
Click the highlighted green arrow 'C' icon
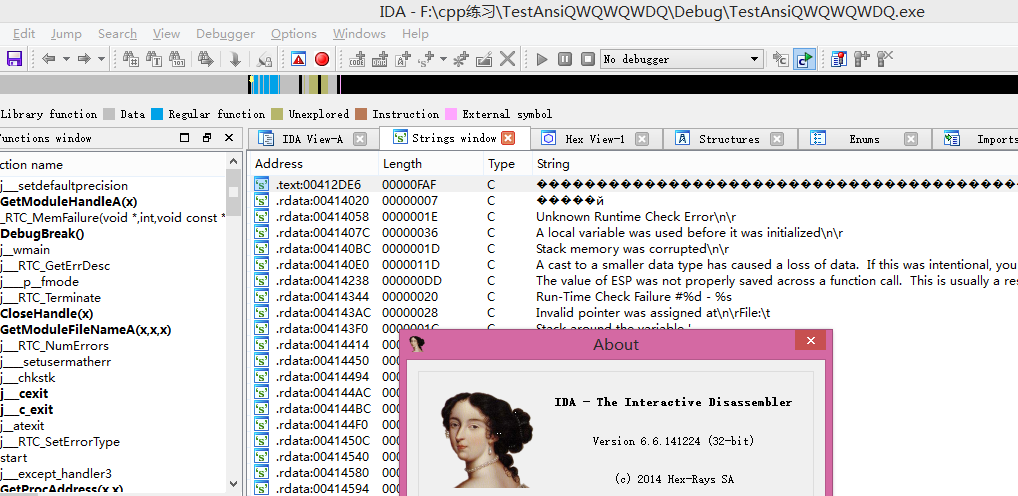click(805, 59)
